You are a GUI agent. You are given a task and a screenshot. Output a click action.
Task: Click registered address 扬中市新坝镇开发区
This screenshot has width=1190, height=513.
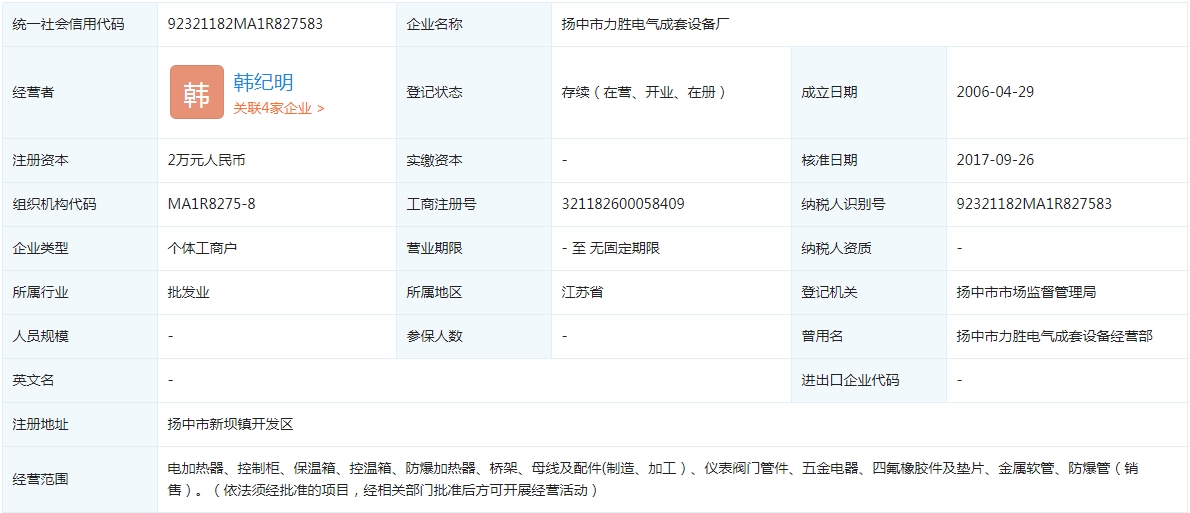[x=230, y=424]
